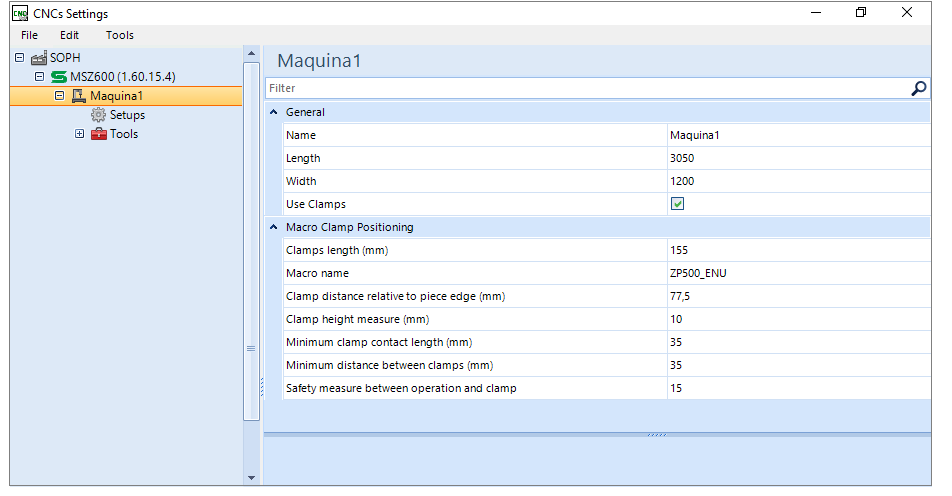This screenshot has width=952, height=496.
Task: Click the filter magnifying glass icon
Action: (x=919, y=89)
